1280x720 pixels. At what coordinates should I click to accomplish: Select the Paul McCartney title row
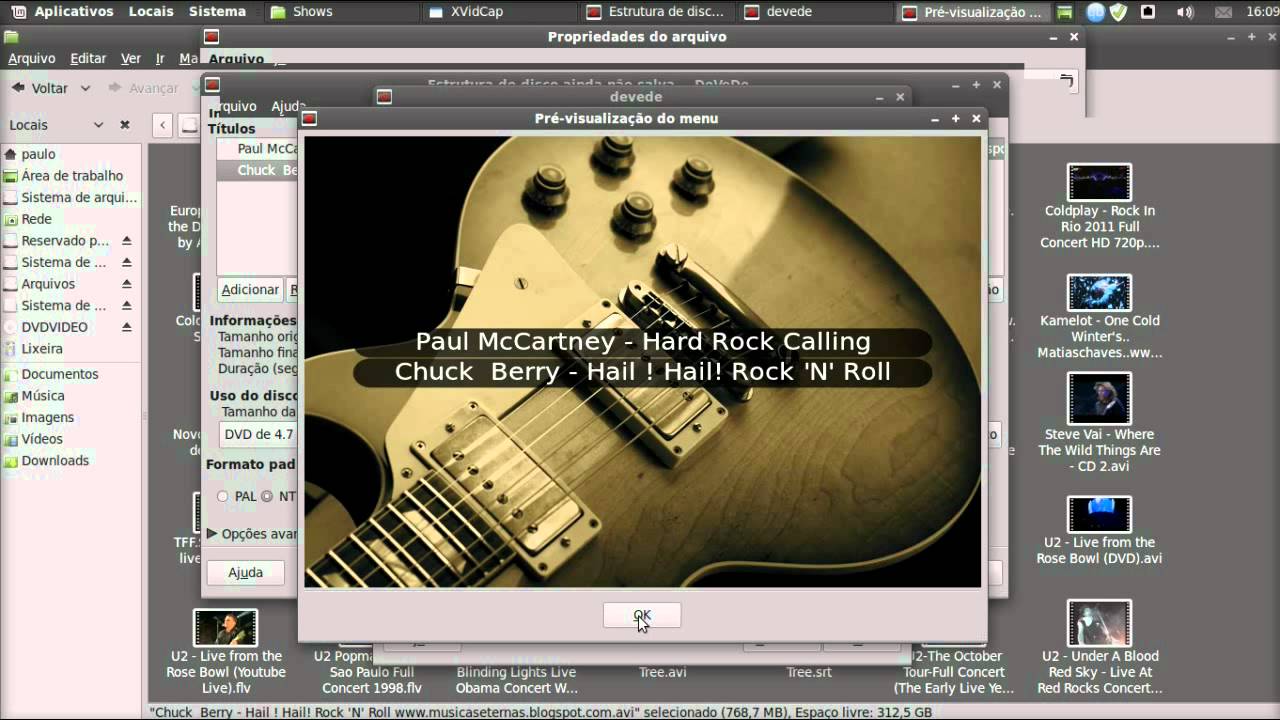[x=258, y=148]
